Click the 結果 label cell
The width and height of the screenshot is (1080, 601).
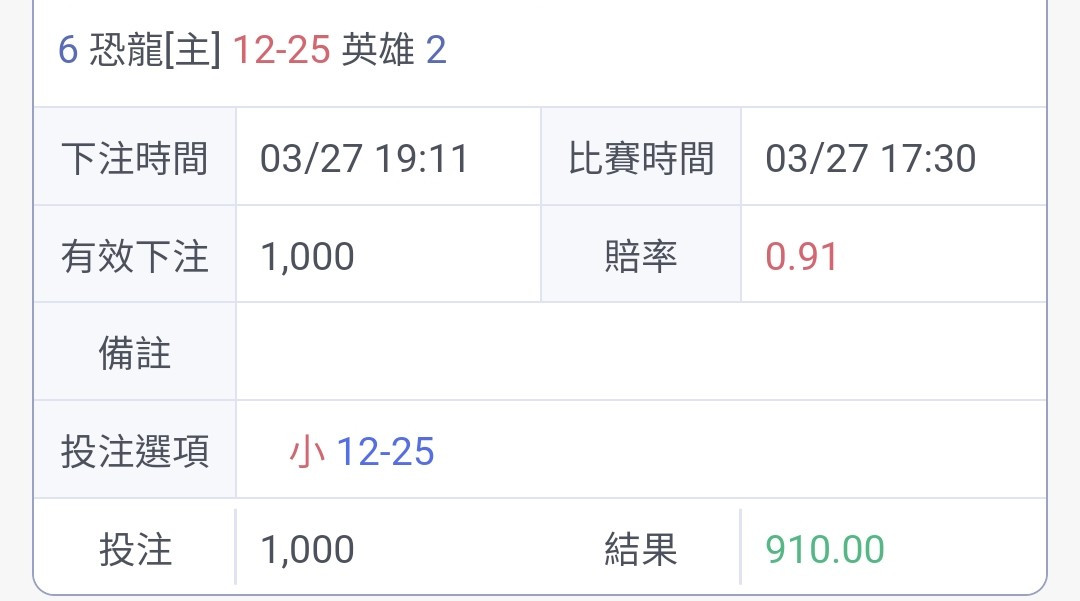[x=641, y=549]
